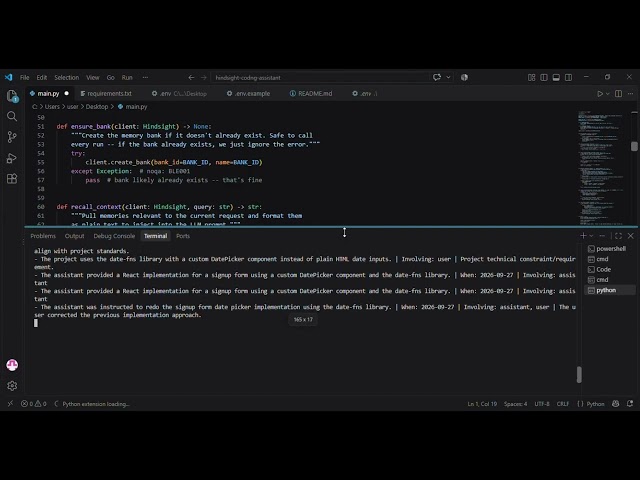Image resolution: width=640 pixels, height=480 pixels.
Task: Open the Copilot dropdown chevron
Action: [x=448, y=77]
